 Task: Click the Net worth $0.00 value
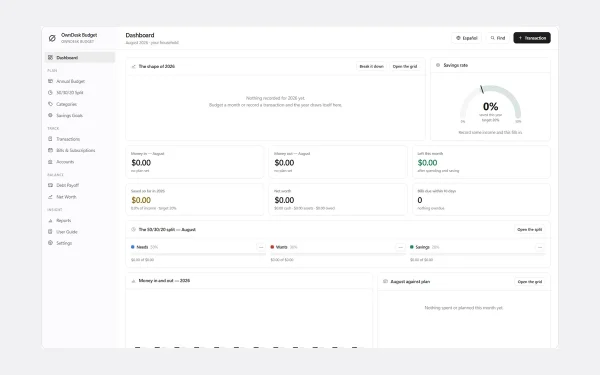click(x=284, y=200)
